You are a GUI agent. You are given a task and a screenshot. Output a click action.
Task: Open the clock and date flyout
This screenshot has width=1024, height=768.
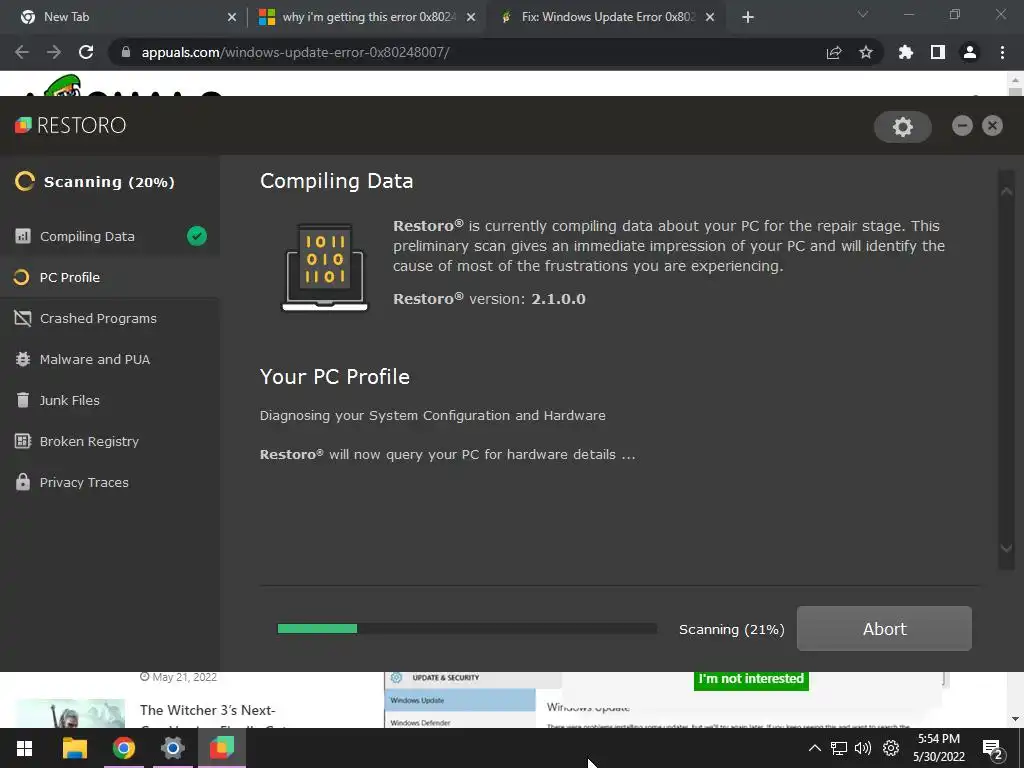tap(938, 748)
